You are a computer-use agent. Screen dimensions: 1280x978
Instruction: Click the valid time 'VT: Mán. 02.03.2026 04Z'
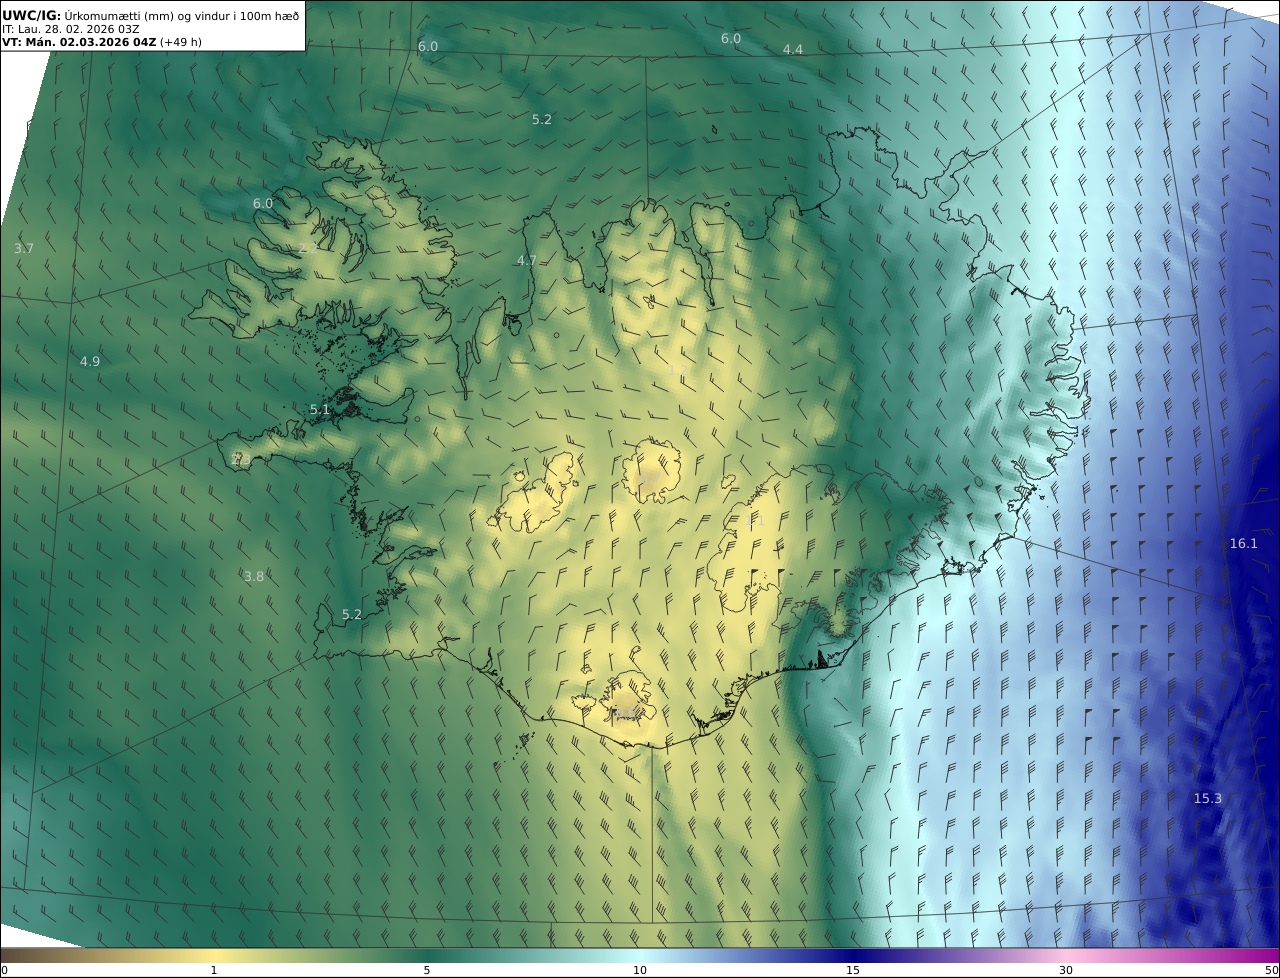(x=79, y=42)
